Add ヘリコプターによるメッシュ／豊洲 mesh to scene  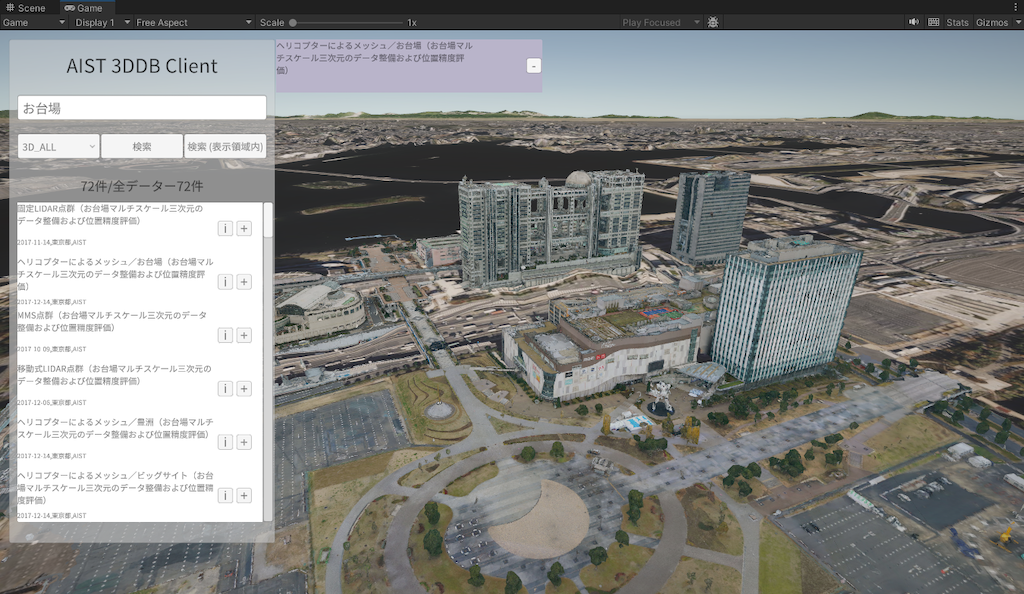tap(244, 443)
